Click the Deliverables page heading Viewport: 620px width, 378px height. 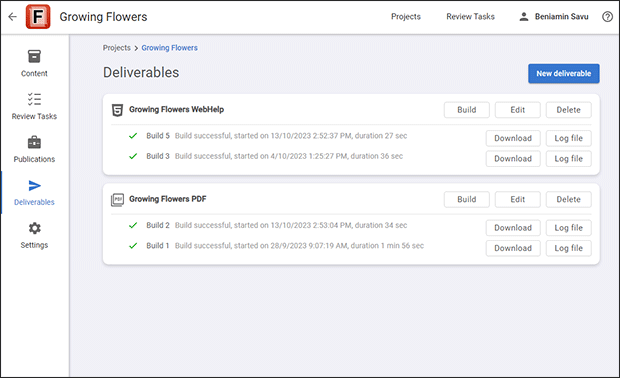[141, 73]
